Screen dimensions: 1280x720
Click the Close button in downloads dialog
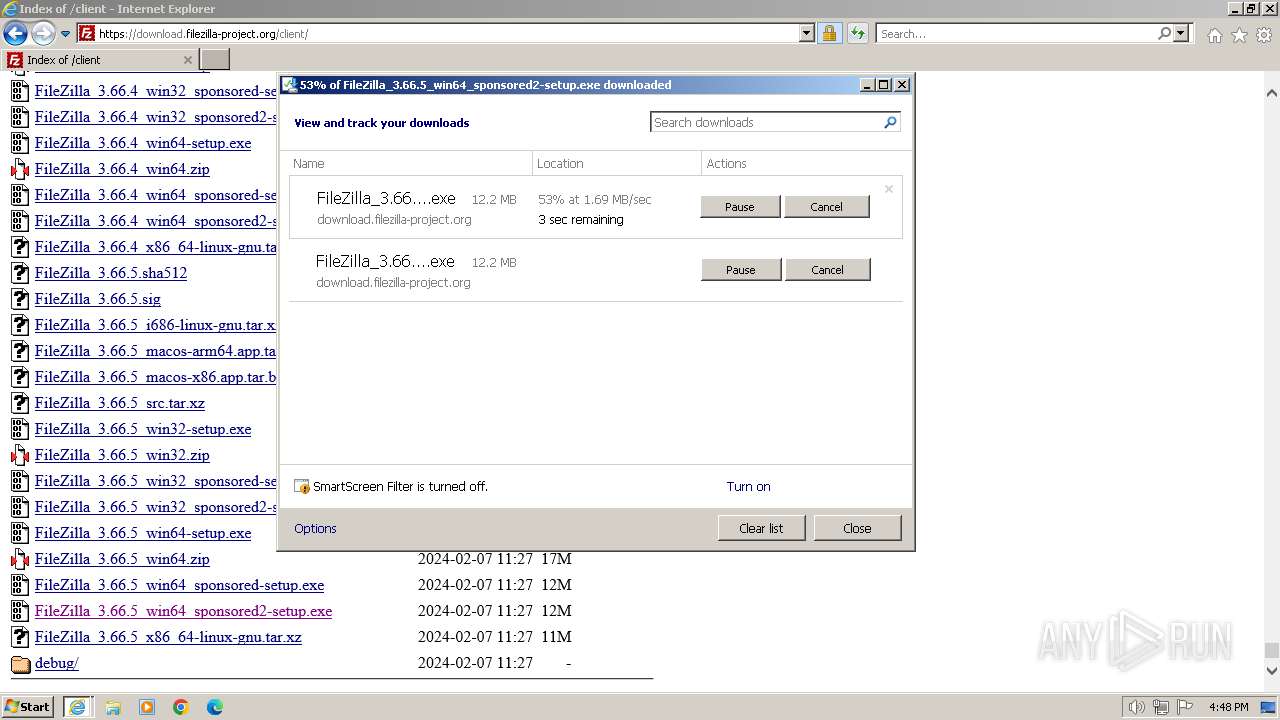coord(857,528)
